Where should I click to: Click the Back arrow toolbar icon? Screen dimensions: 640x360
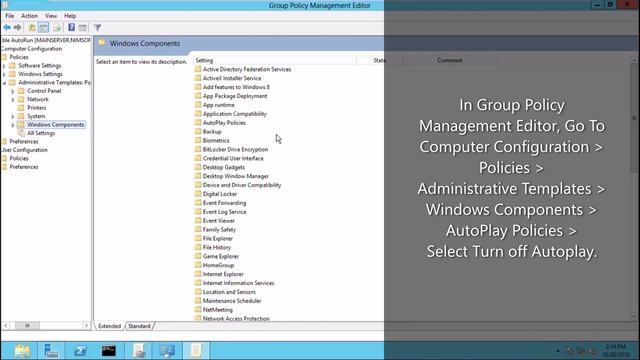coord(7,28)
